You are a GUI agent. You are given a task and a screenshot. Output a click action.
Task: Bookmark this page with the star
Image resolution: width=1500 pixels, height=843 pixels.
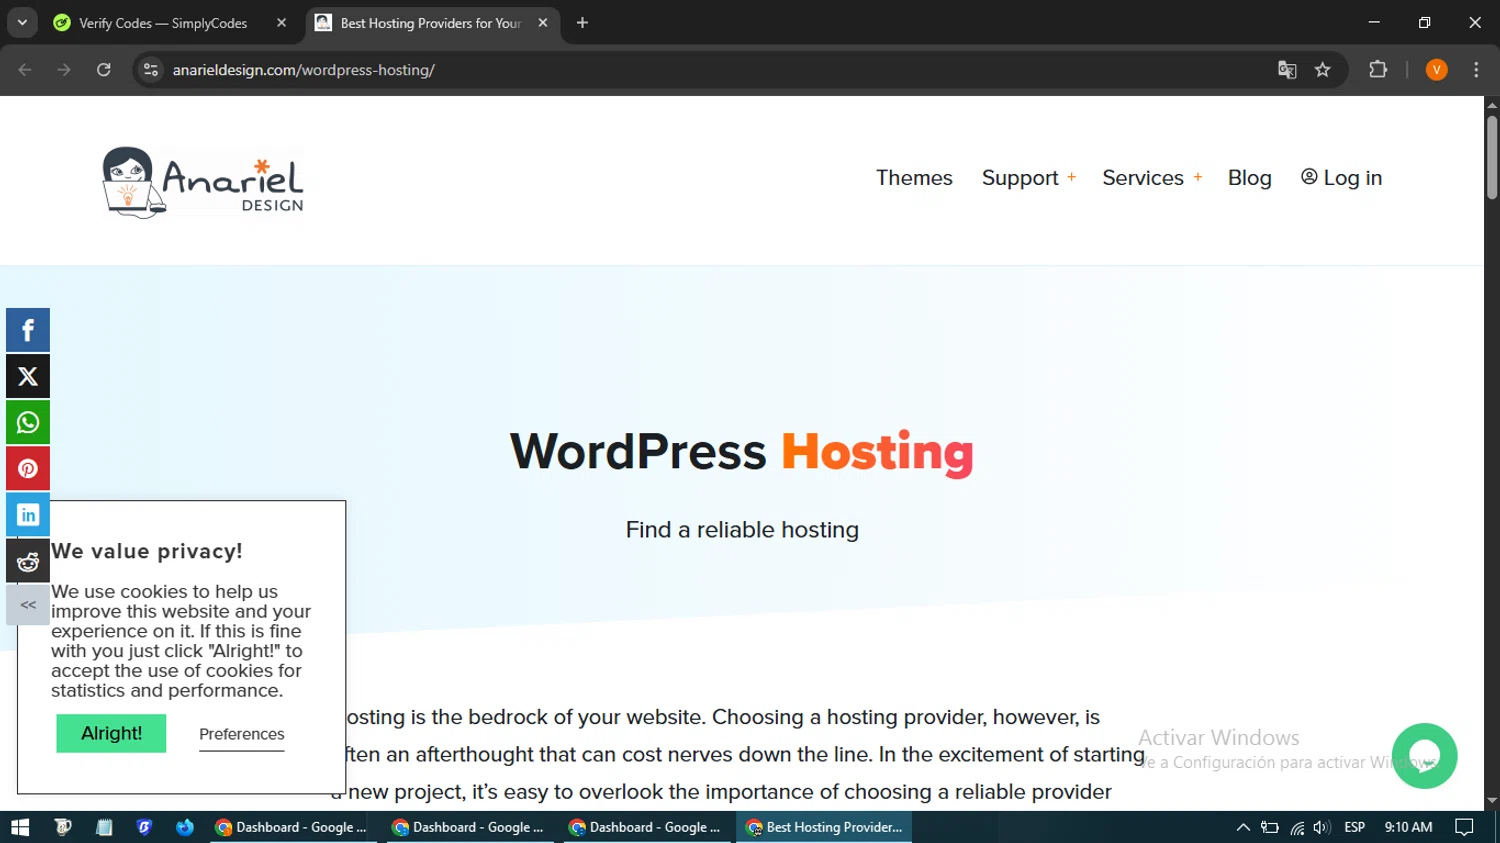tap(1323, 70)
